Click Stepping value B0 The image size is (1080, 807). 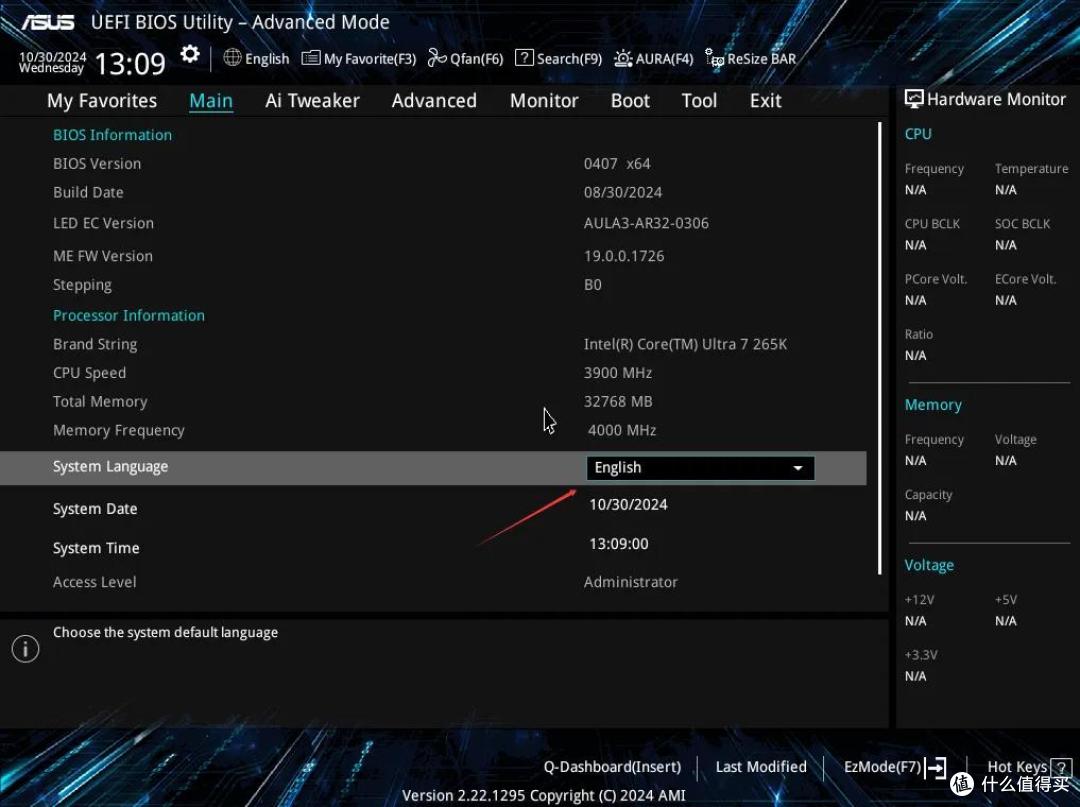point(592,285)
